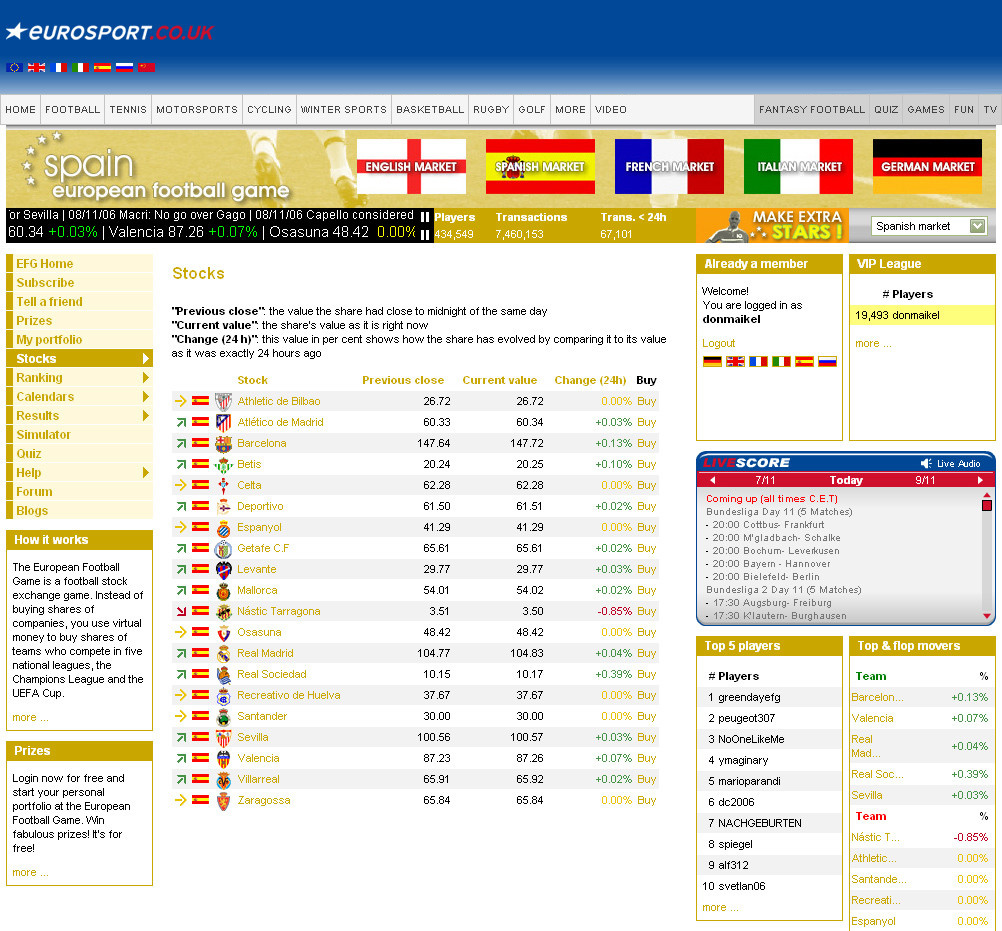Toggle Live Audio speaker icon

[925, 464]
